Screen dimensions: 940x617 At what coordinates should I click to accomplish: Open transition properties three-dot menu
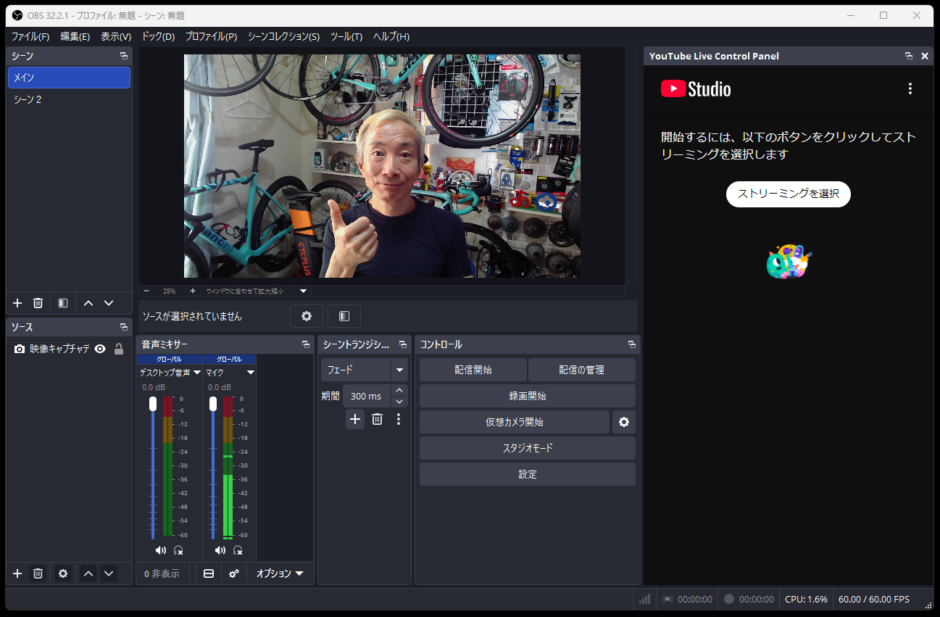399,419
